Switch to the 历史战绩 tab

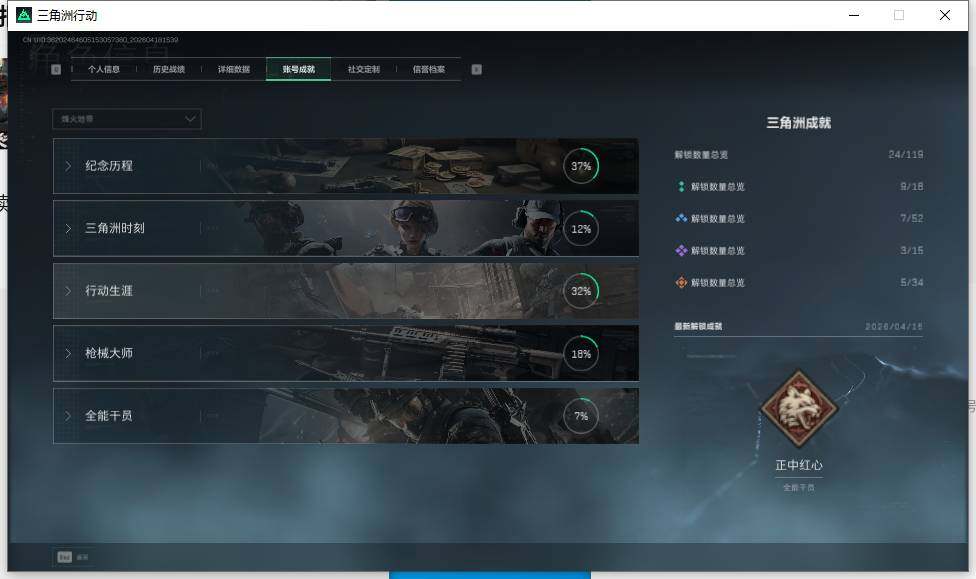[x=169, y=69]
